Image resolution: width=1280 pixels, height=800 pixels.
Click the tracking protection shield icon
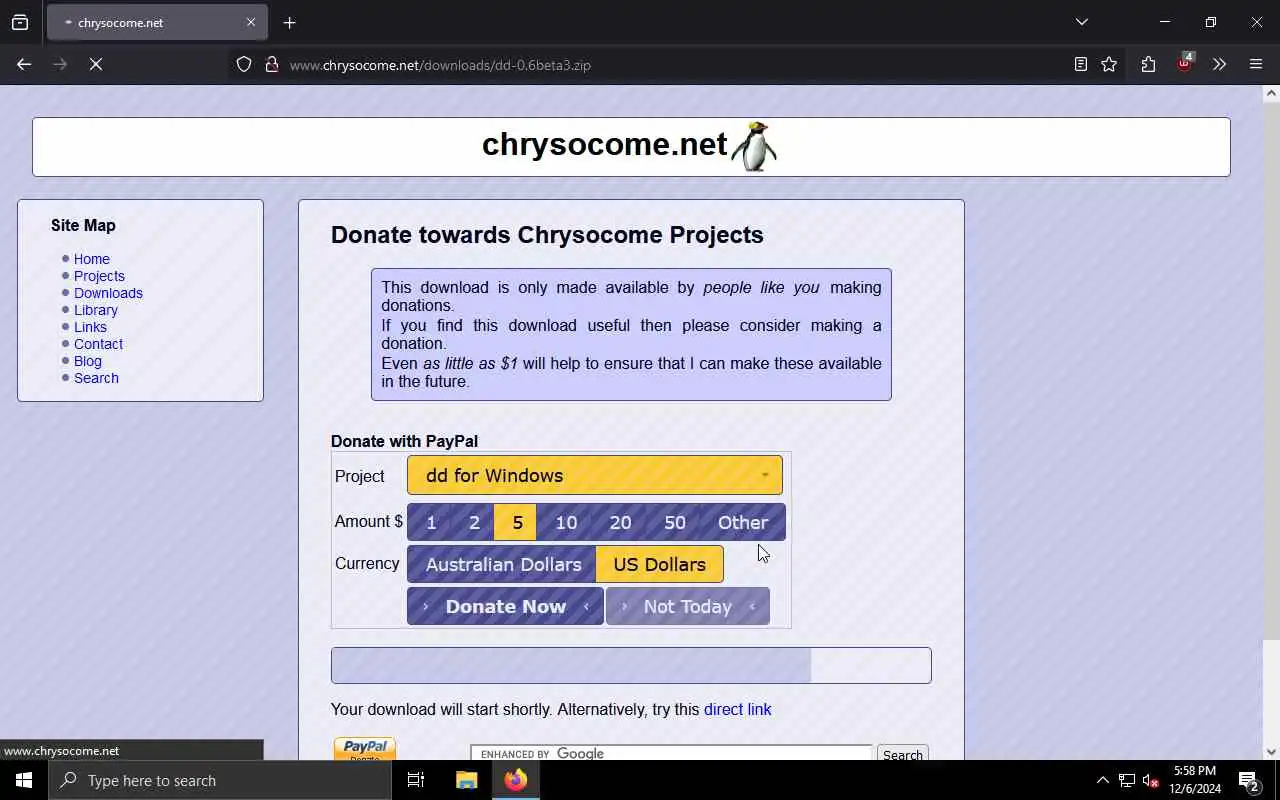coord(244,64)
